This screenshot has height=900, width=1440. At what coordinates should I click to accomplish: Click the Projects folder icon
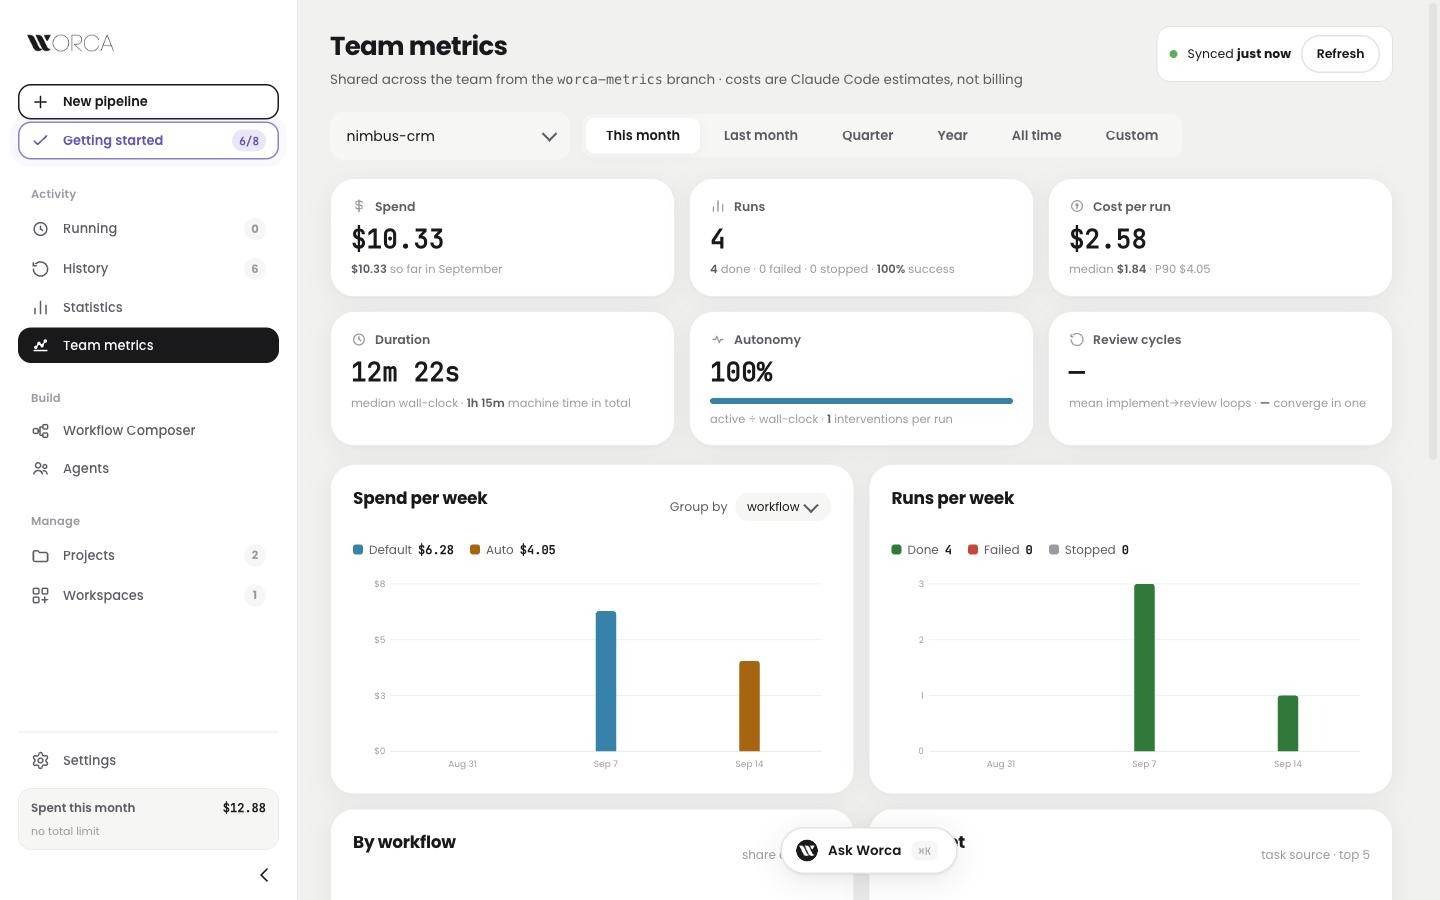point(40,556)
